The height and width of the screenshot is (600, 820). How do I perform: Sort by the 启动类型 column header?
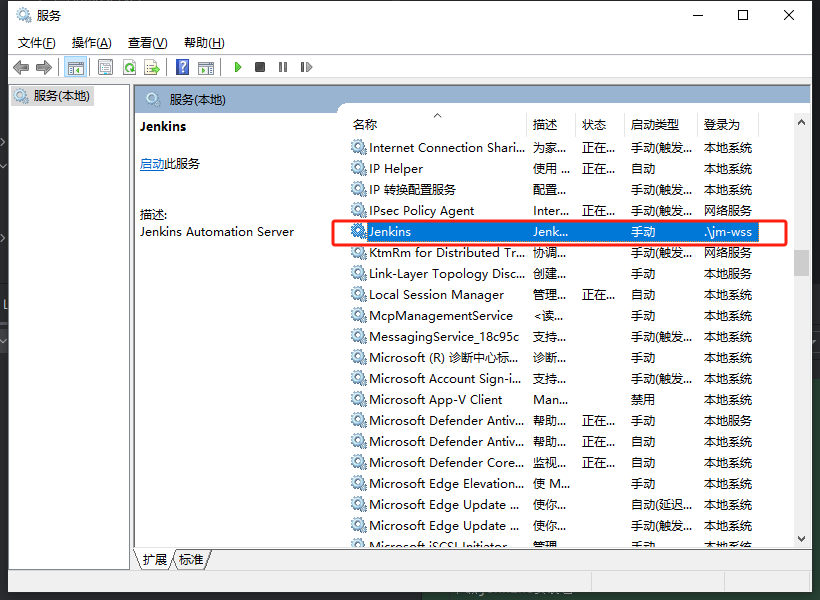tap(655, 125)
